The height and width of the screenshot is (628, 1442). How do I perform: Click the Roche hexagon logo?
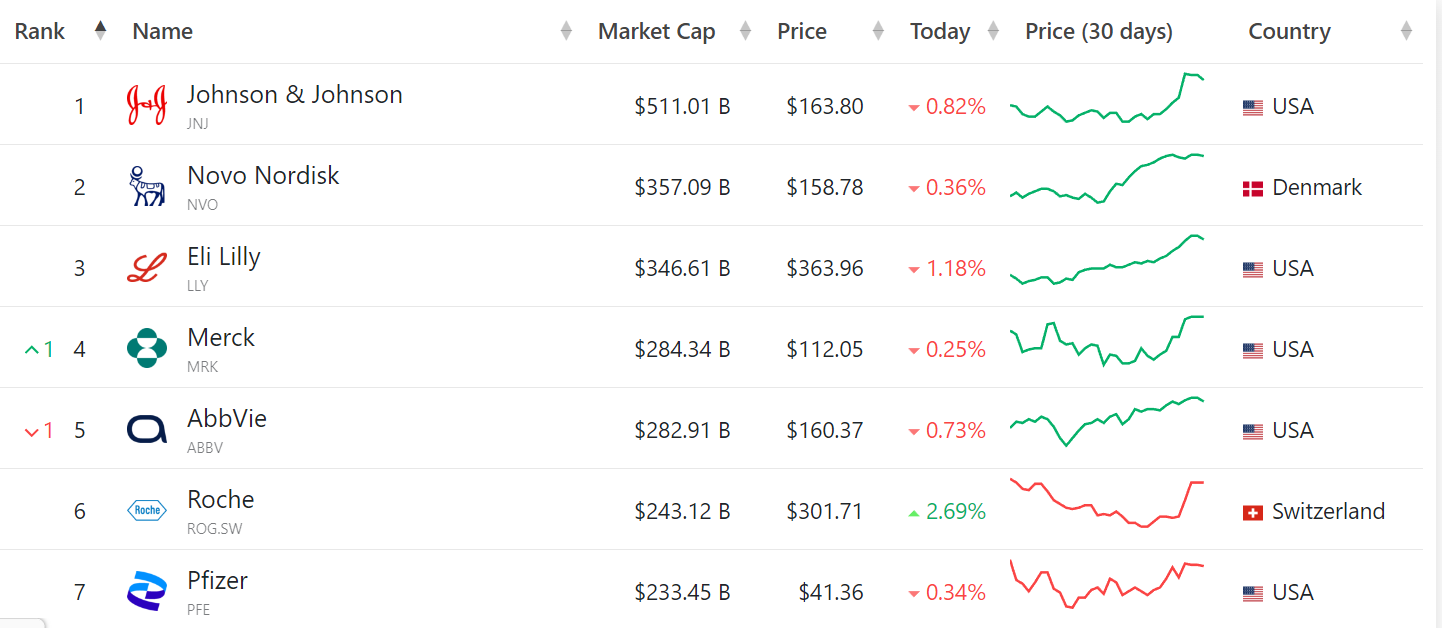[147, 511]
